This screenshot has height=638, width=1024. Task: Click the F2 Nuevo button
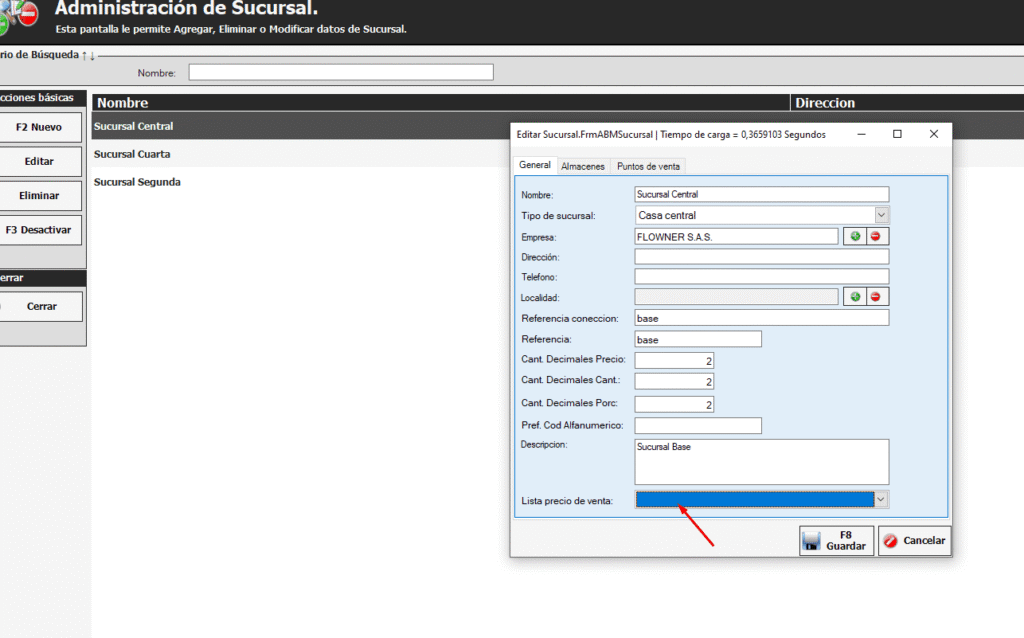[x=39, y=128]
